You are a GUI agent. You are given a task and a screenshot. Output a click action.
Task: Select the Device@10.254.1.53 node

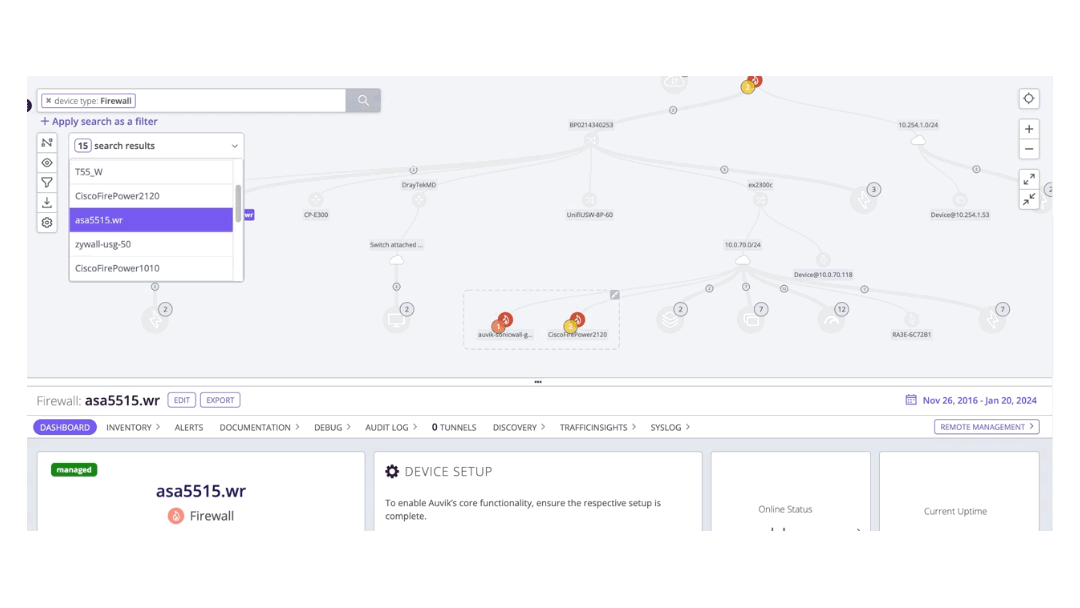(x=960, y=200)
